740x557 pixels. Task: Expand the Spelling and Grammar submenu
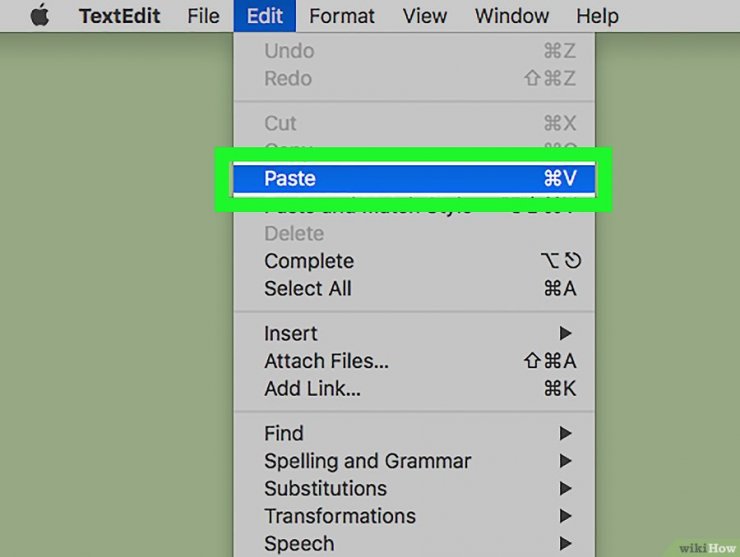(414, 461)
